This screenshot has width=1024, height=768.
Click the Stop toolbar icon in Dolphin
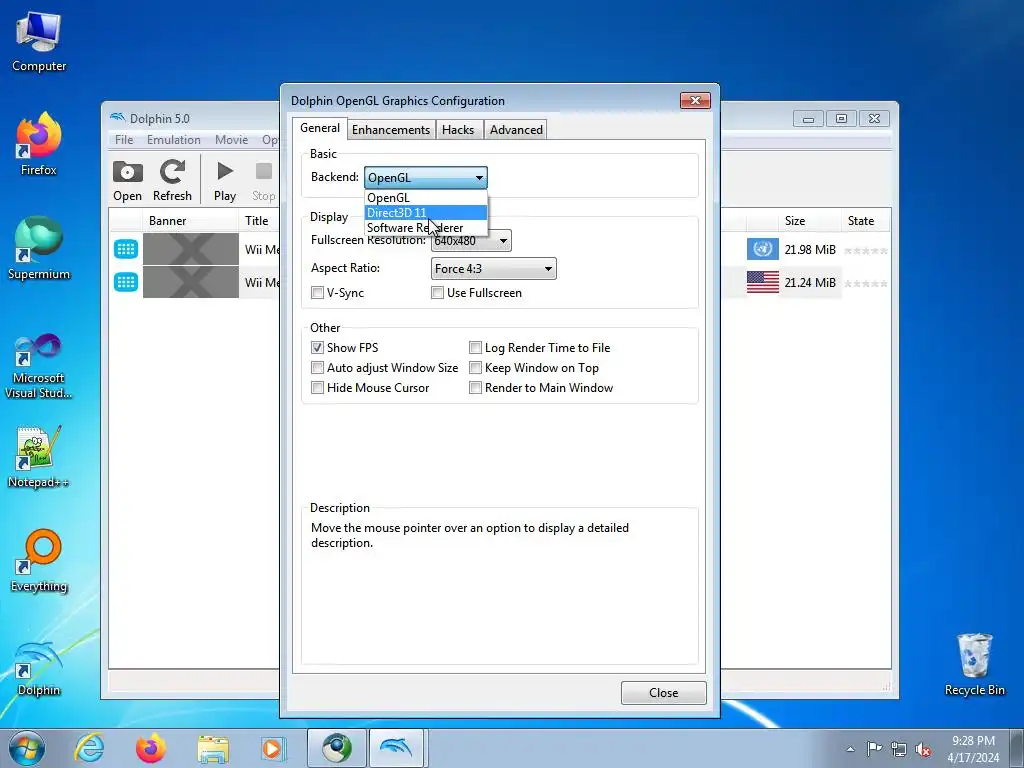click(x=264, y=180)
